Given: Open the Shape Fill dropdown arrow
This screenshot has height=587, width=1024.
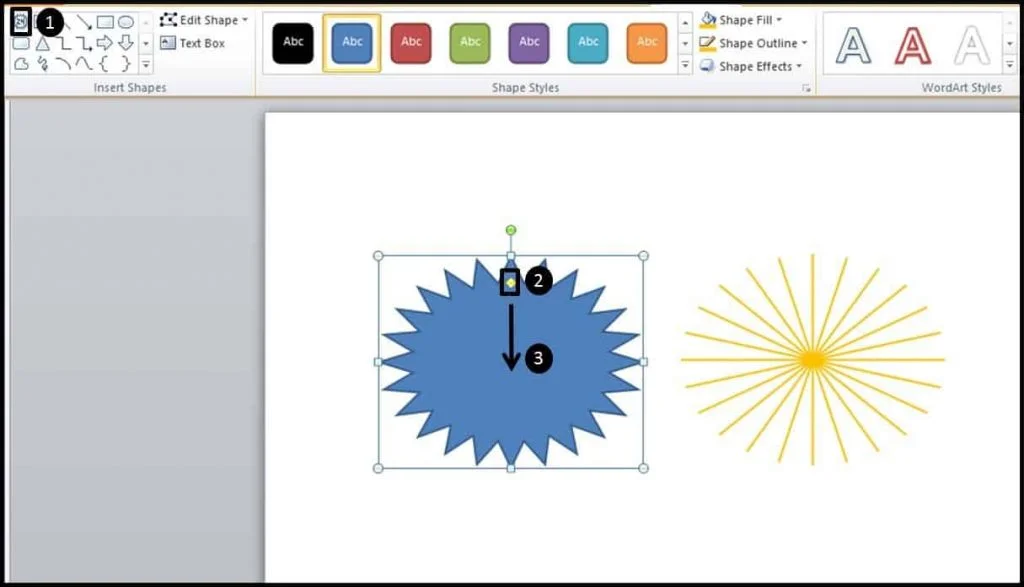Looking at the screenshot, I should 779,20.
